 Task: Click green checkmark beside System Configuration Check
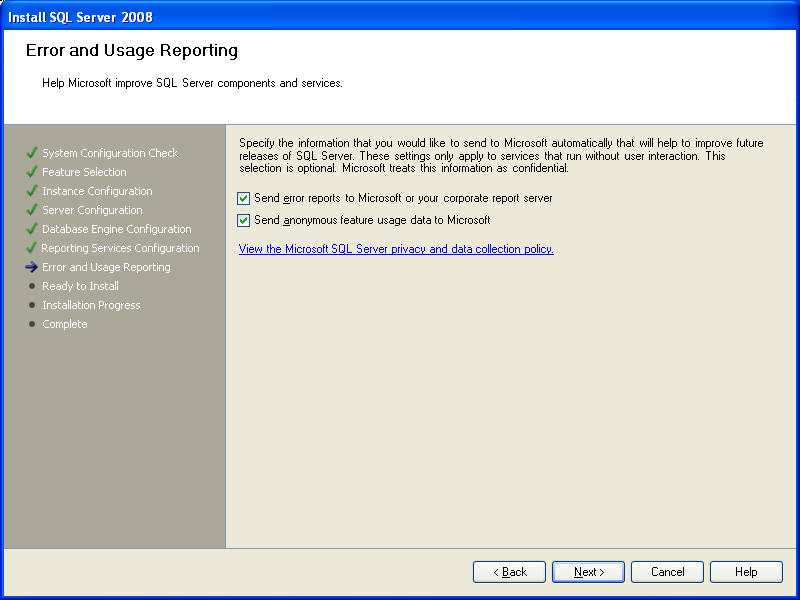point(32,153)
